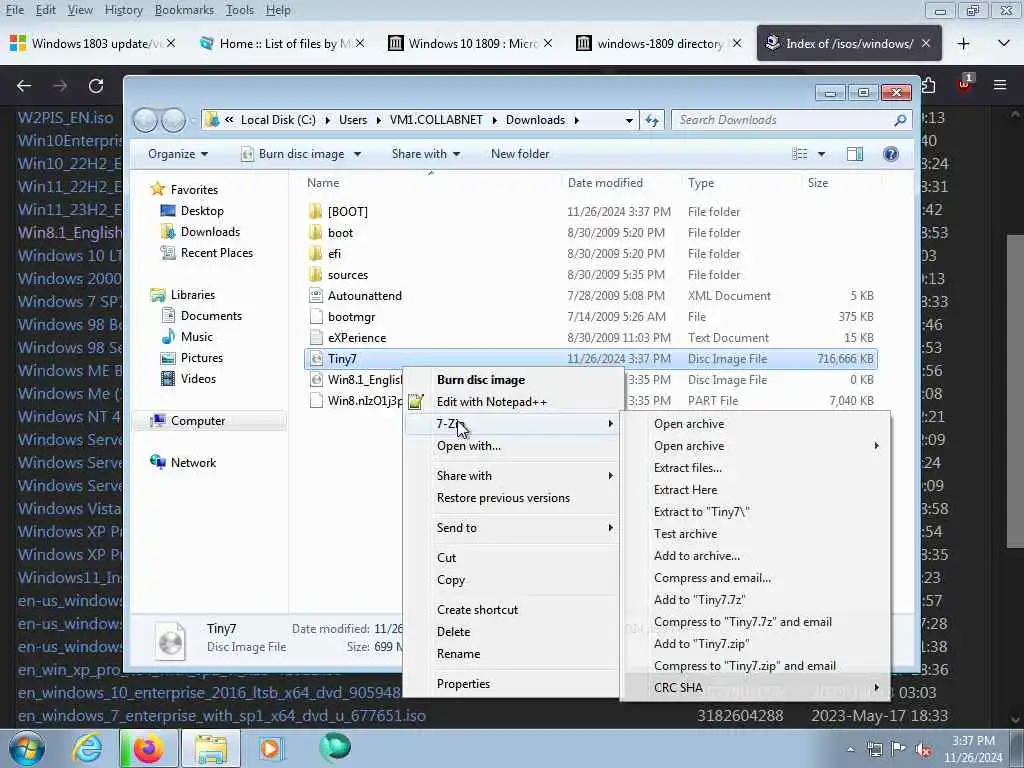Select the bootmgr file row
Viewport: 1024px width, 768px height.
tap(591, 317)
